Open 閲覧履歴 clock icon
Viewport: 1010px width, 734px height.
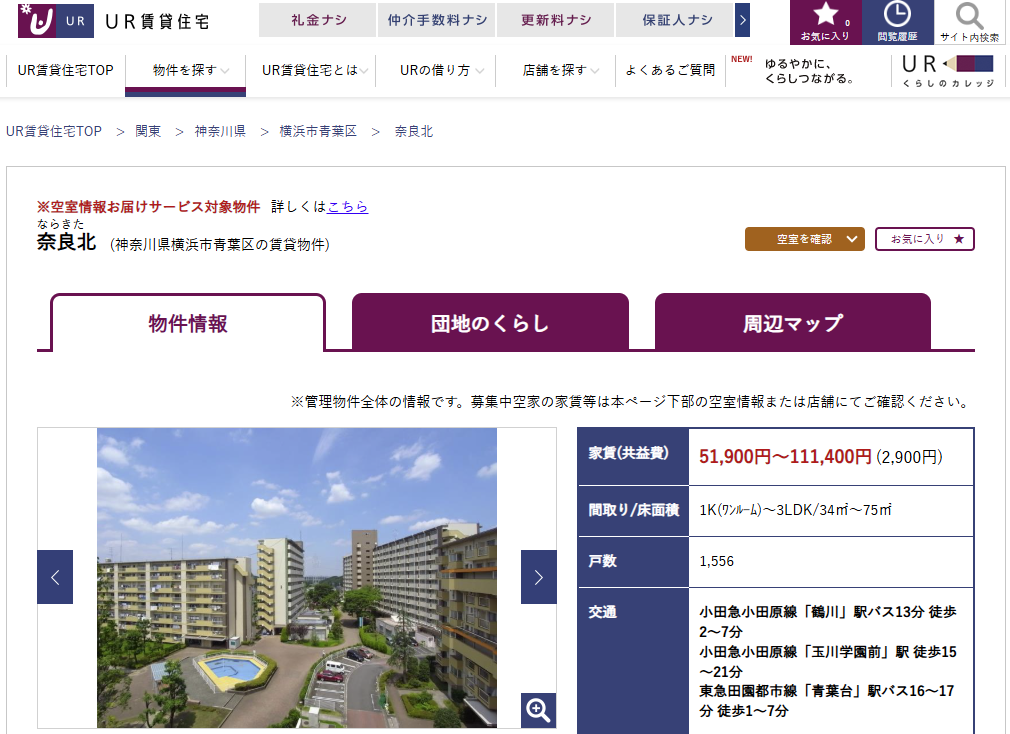tap(897, 22)
